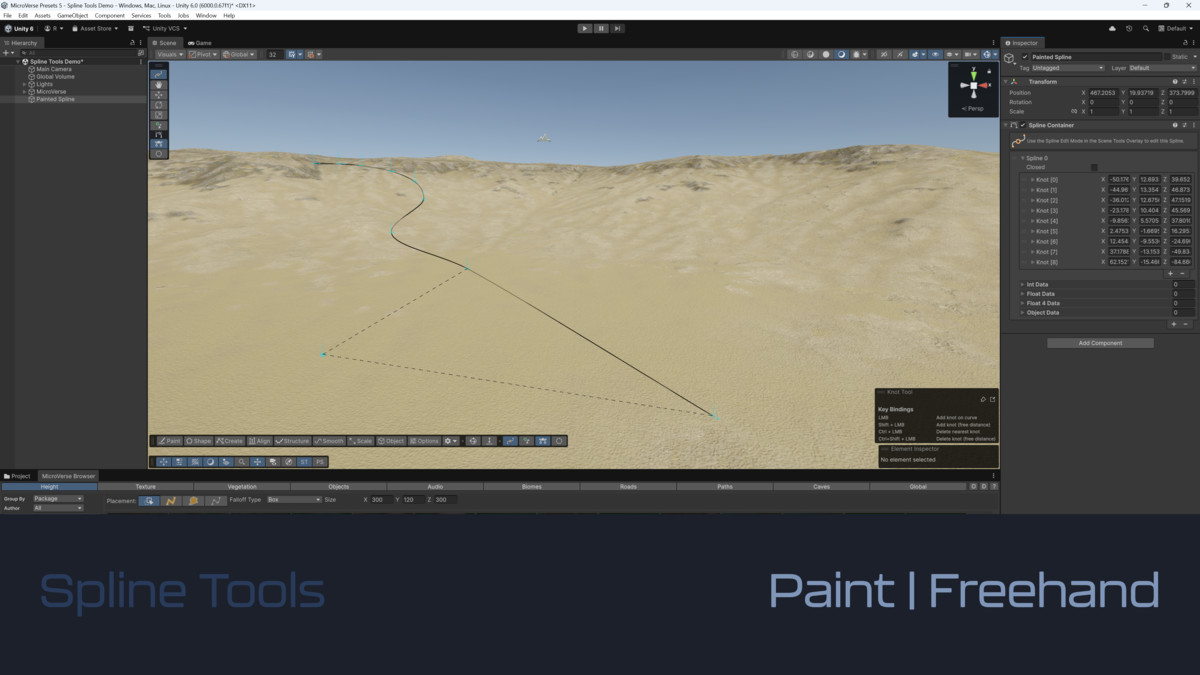
Task: Open the Pivot handle position dropdown
Action: click(x=204, y=54)
